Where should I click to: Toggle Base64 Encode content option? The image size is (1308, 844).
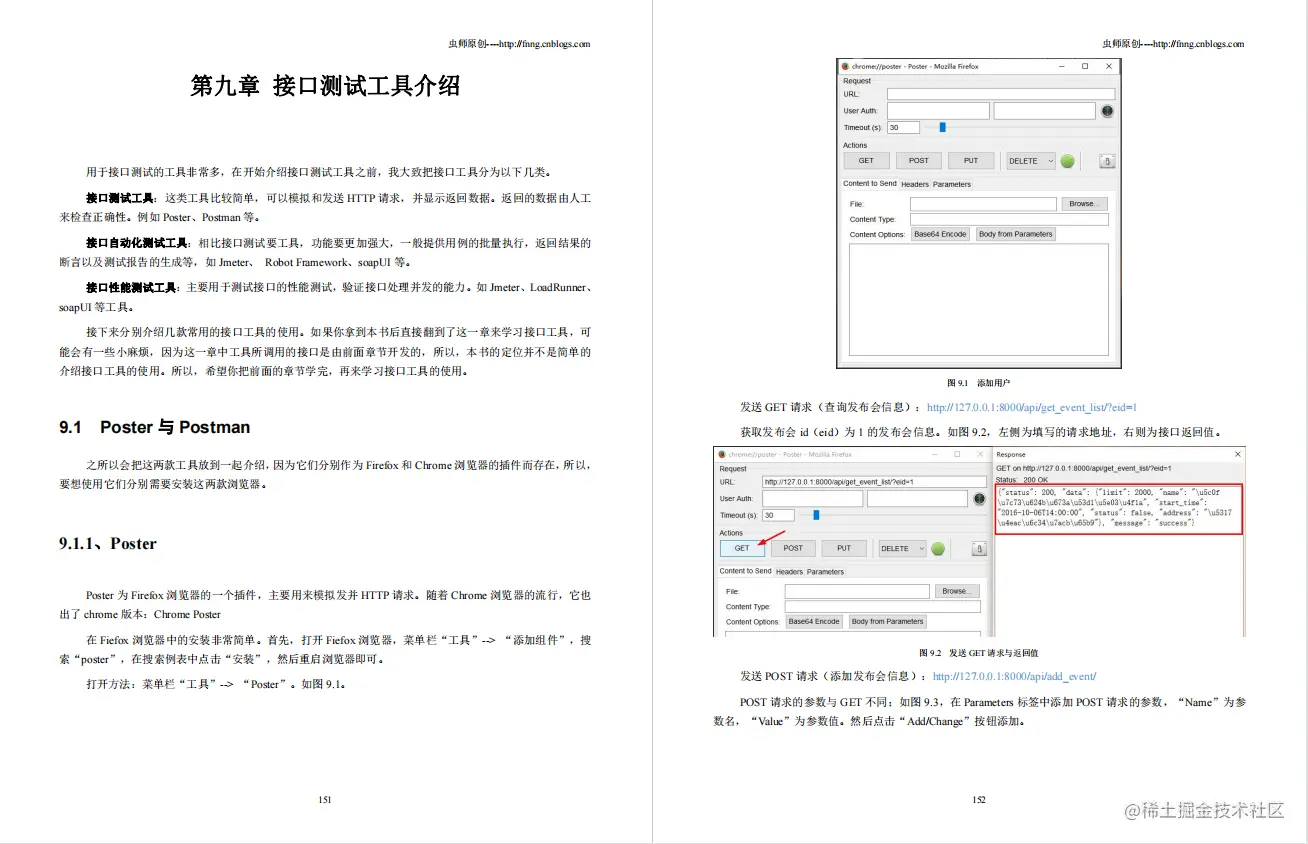(940, 234)
